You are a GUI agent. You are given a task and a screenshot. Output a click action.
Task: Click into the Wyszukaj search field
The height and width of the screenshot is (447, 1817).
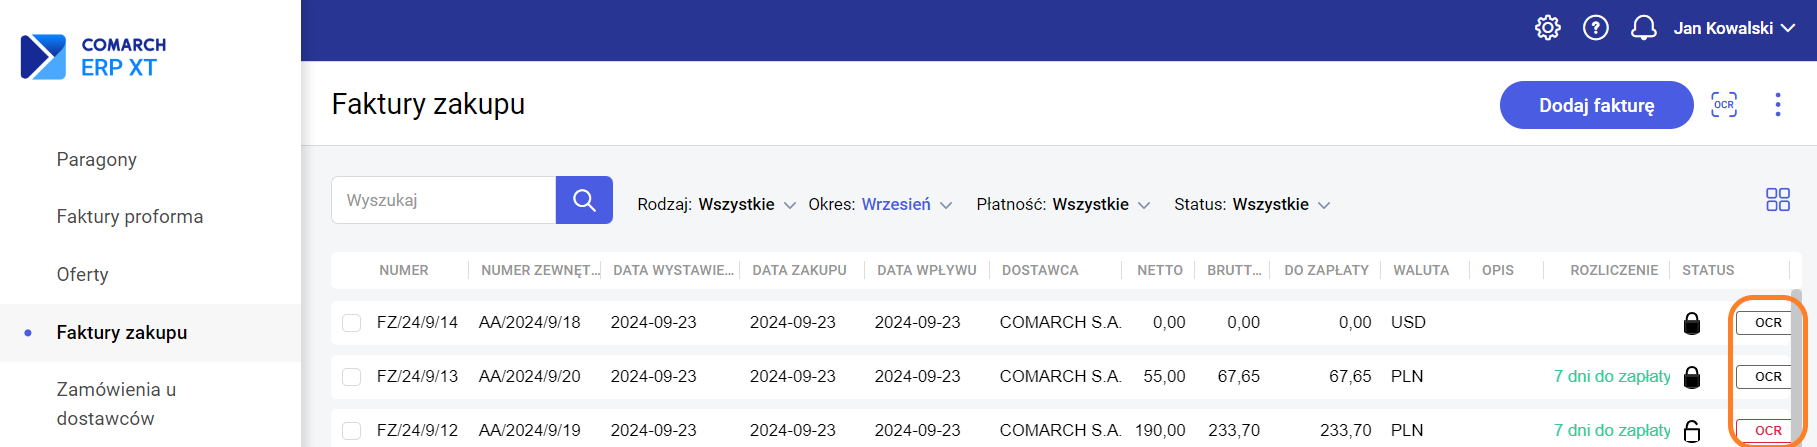click(443, 200)
